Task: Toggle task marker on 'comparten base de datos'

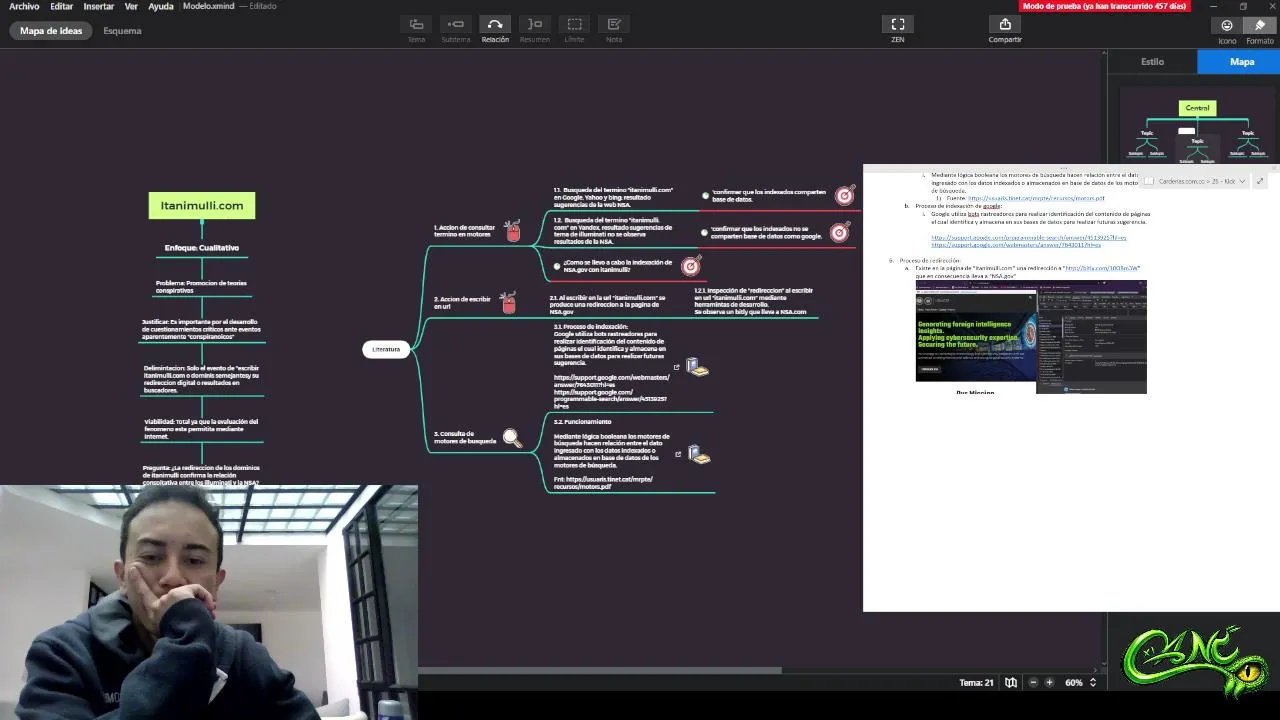Action: (x=705, y=195)
